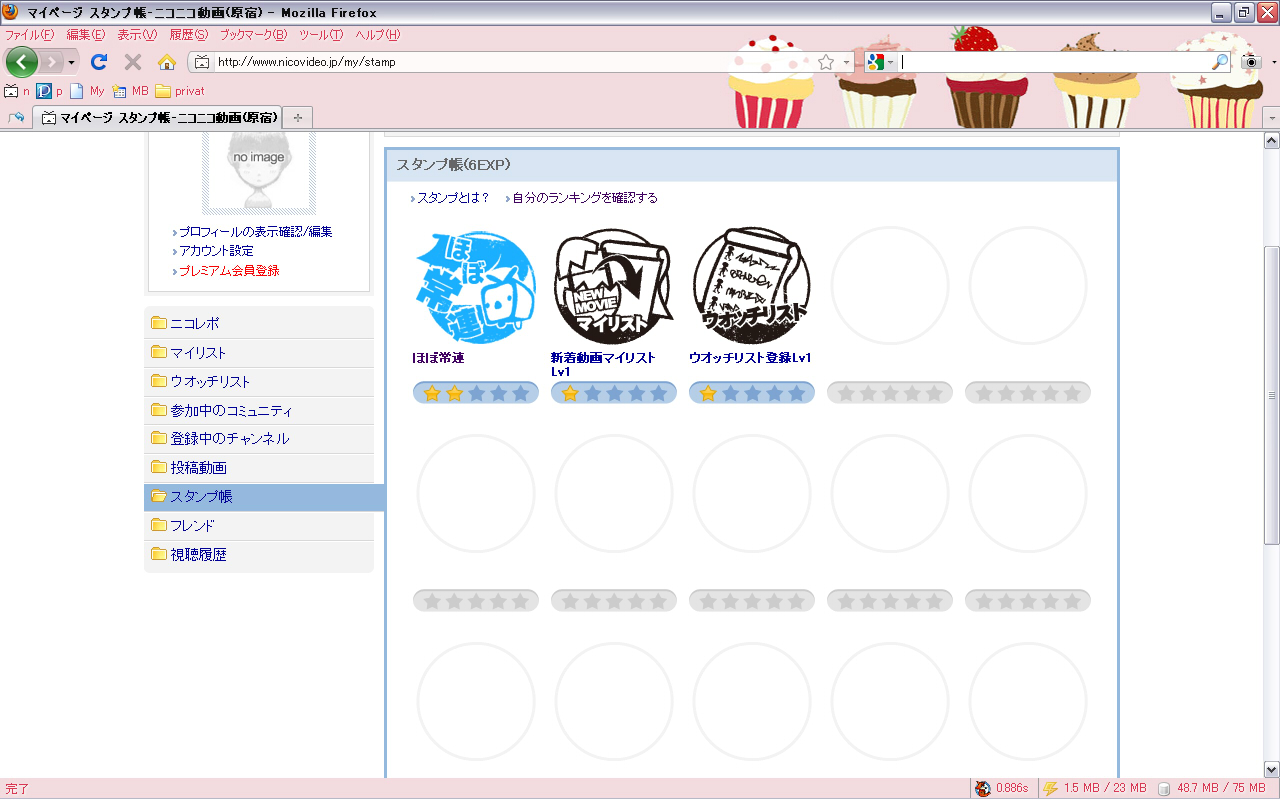Open プロフィールの表示確認/編集 link
This screenshot has height=800, width=1280.
[x=256, y=232]
